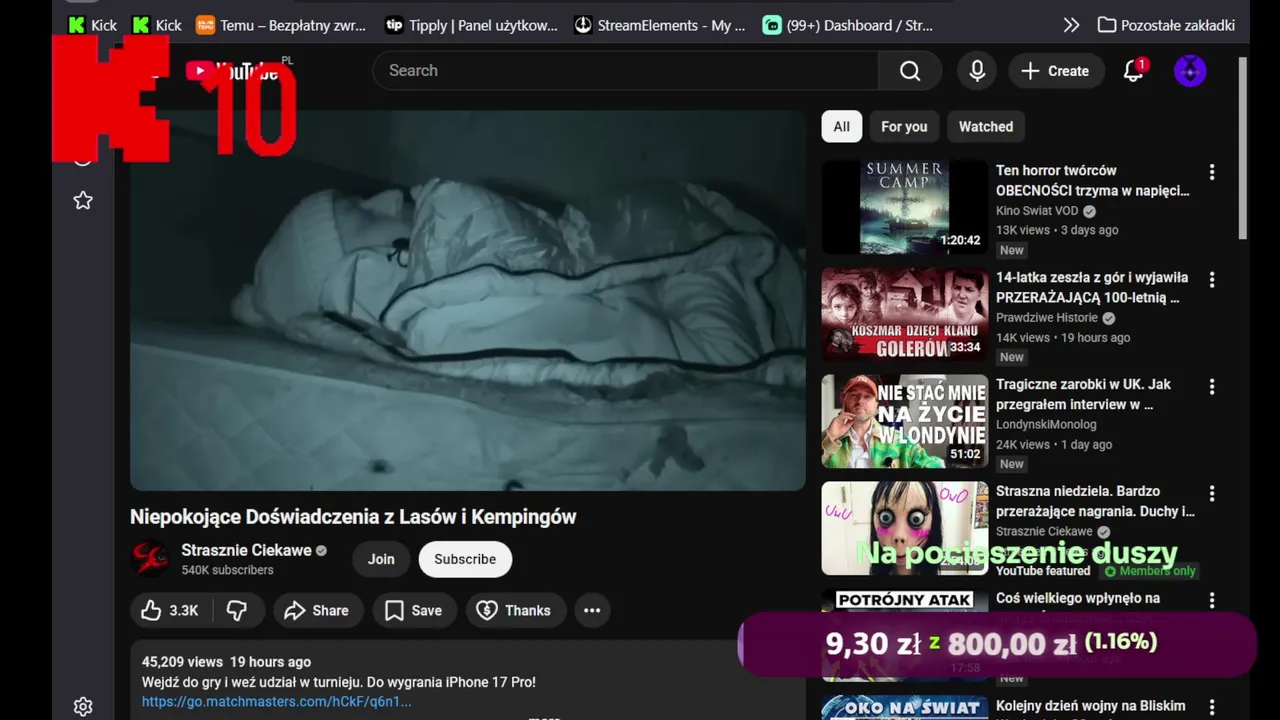The width and height of the screenshot is (1280, 720).
Task: Join the Strasznie Ciekawe channel membership
Action: (381, 559)
